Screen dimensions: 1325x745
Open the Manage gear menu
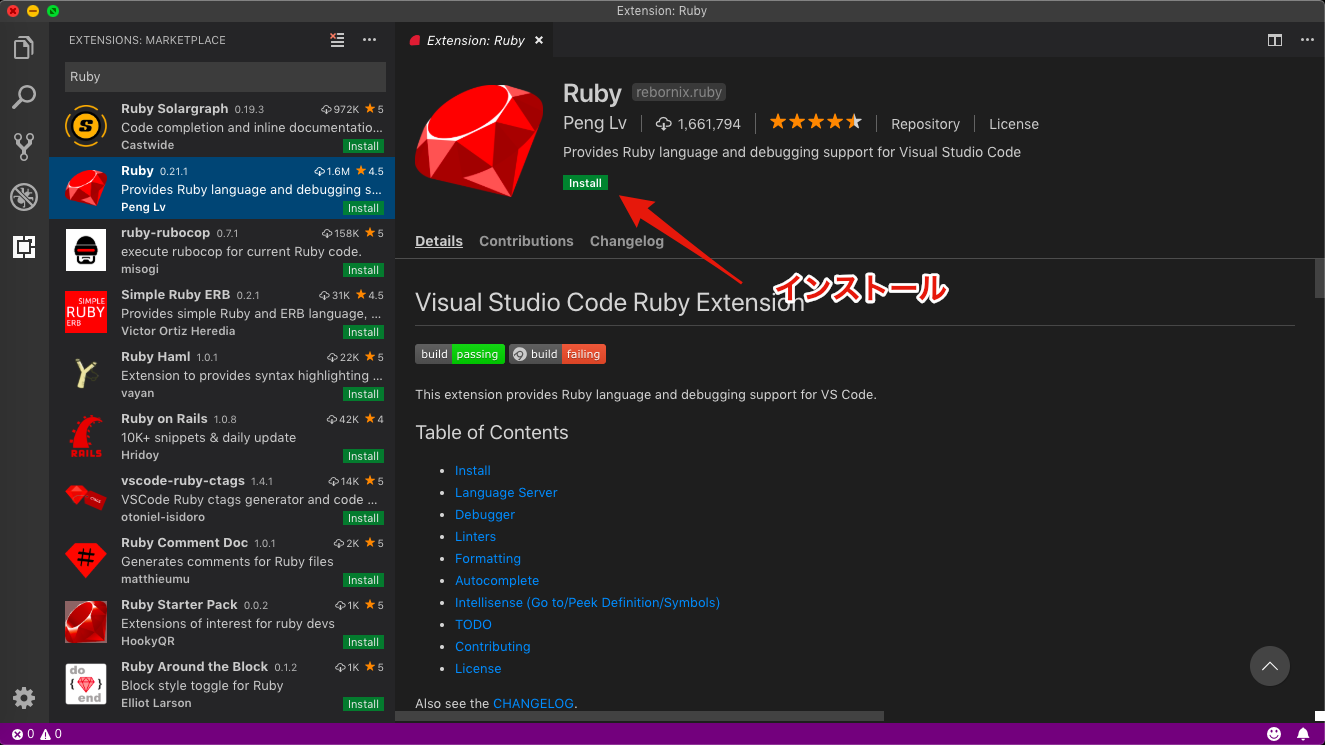point(24,698)
